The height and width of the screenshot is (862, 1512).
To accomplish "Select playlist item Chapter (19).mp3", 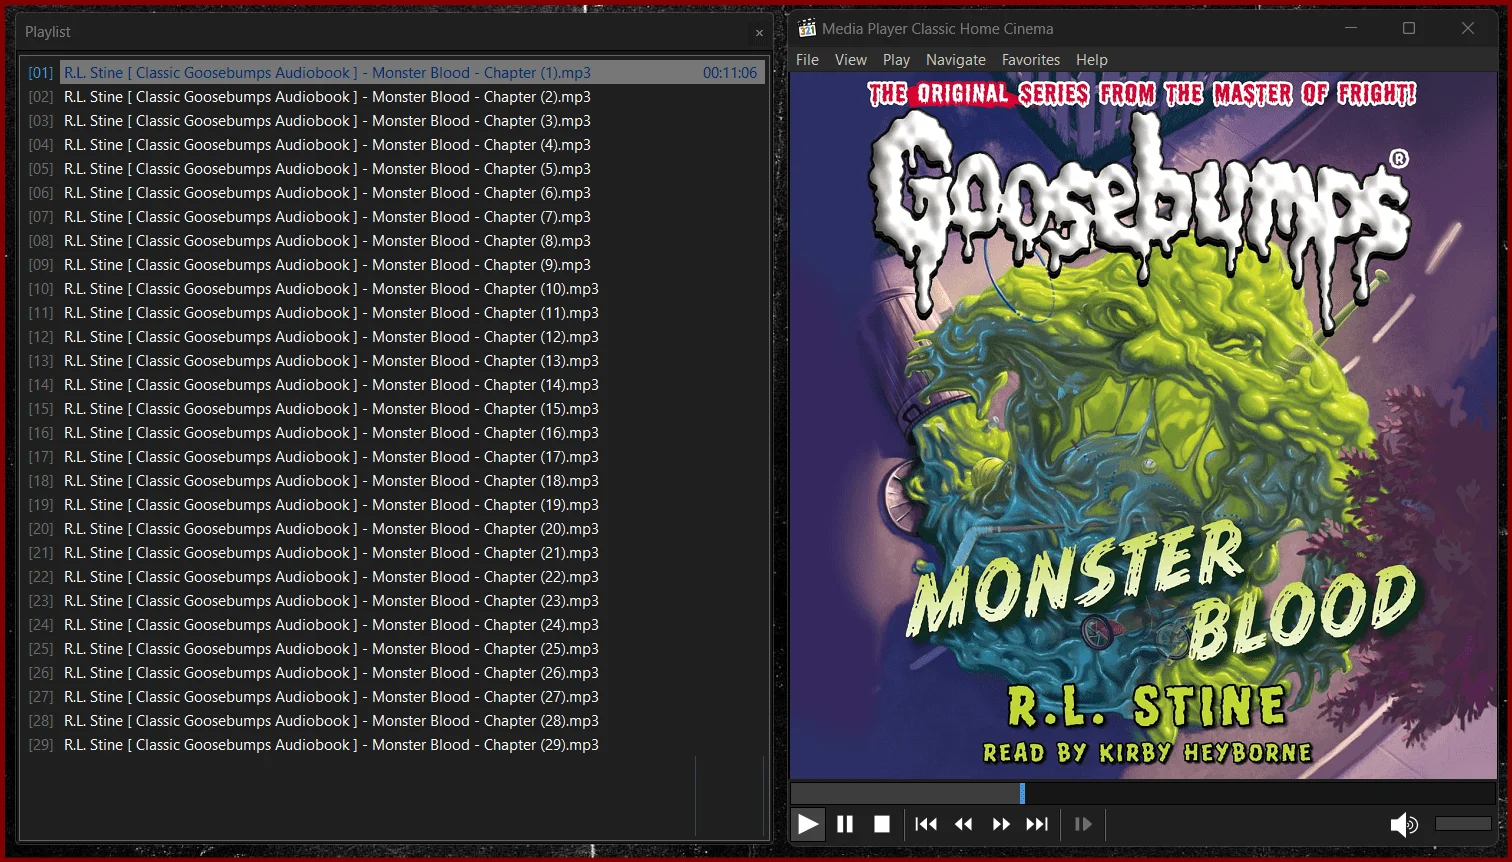I will coord(413,505).
